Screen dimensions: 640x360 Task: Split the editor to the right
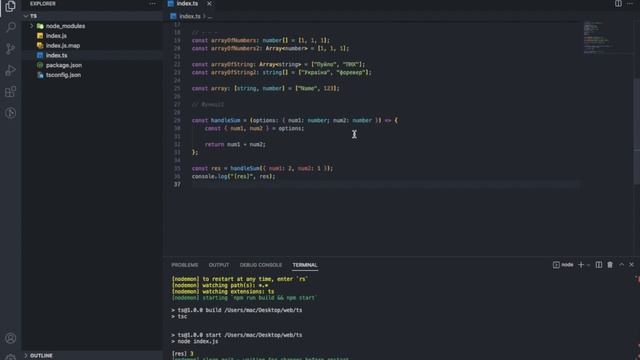(618, 4)
